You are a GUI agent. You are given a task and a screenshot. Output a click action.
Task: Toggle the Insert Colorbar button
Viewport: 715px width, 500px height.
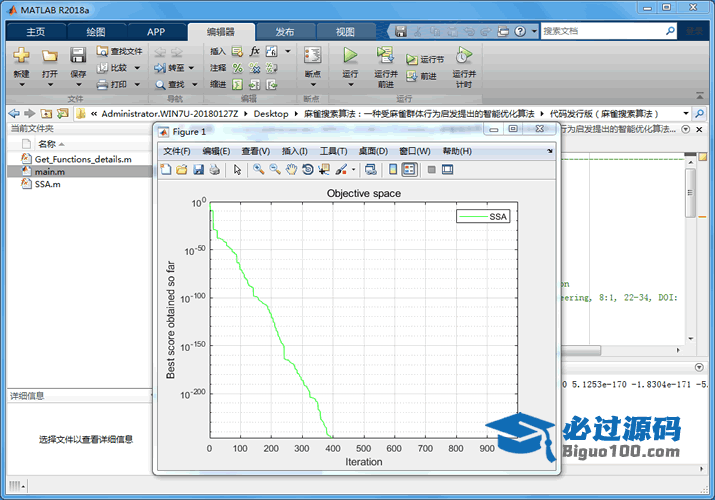click(x=393, y=169)
